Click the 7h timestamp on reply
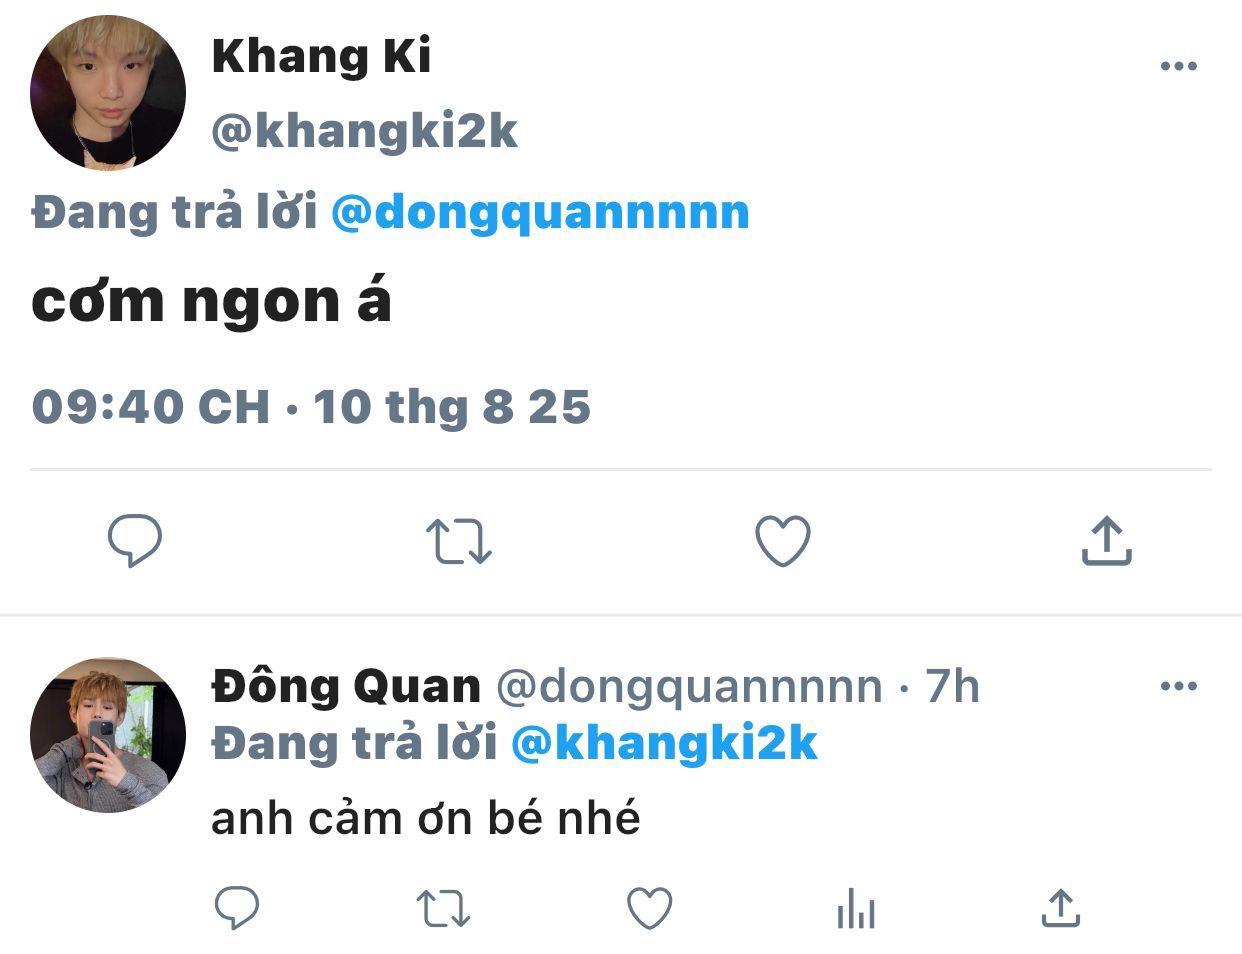Image resolution: width=1242 pixels, height=954 pixels. click(x=952, y=687)
